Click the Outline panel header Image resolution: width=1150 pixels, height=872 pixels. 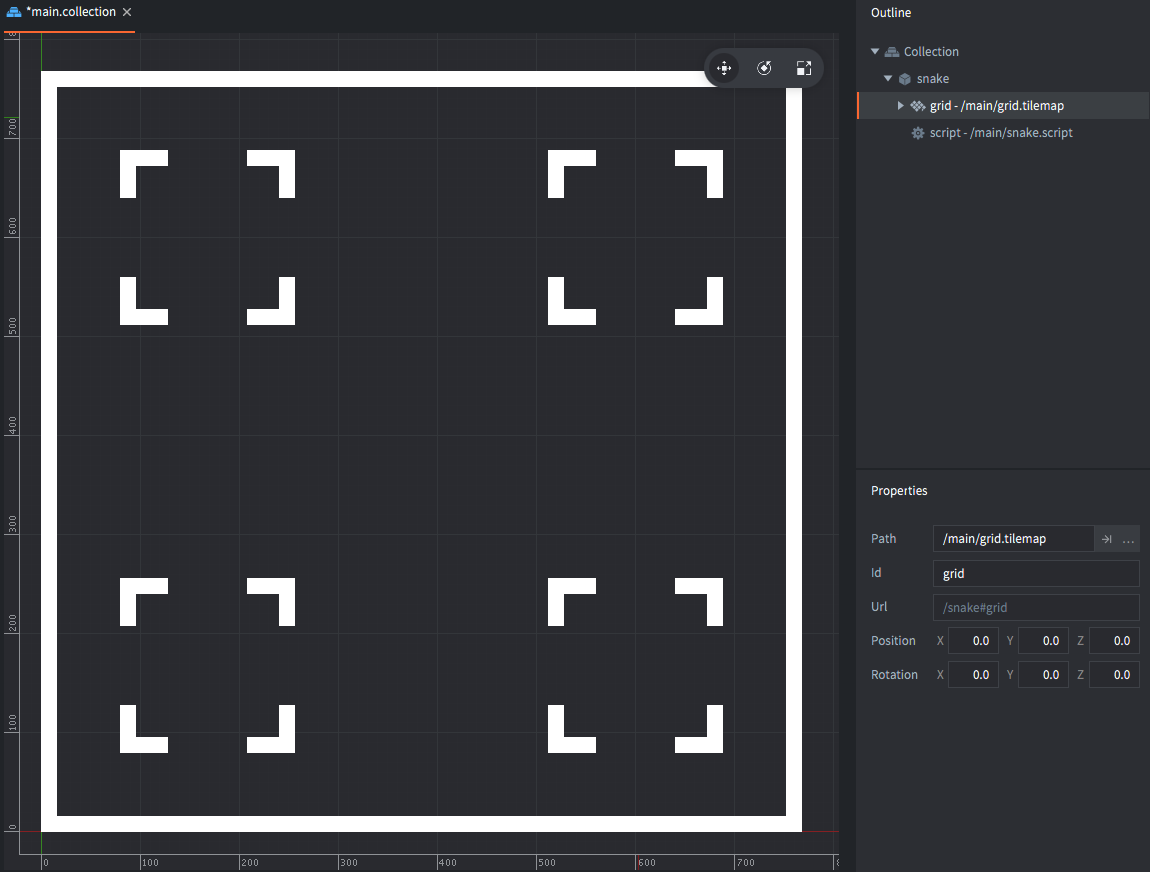[x=890, y=12]
